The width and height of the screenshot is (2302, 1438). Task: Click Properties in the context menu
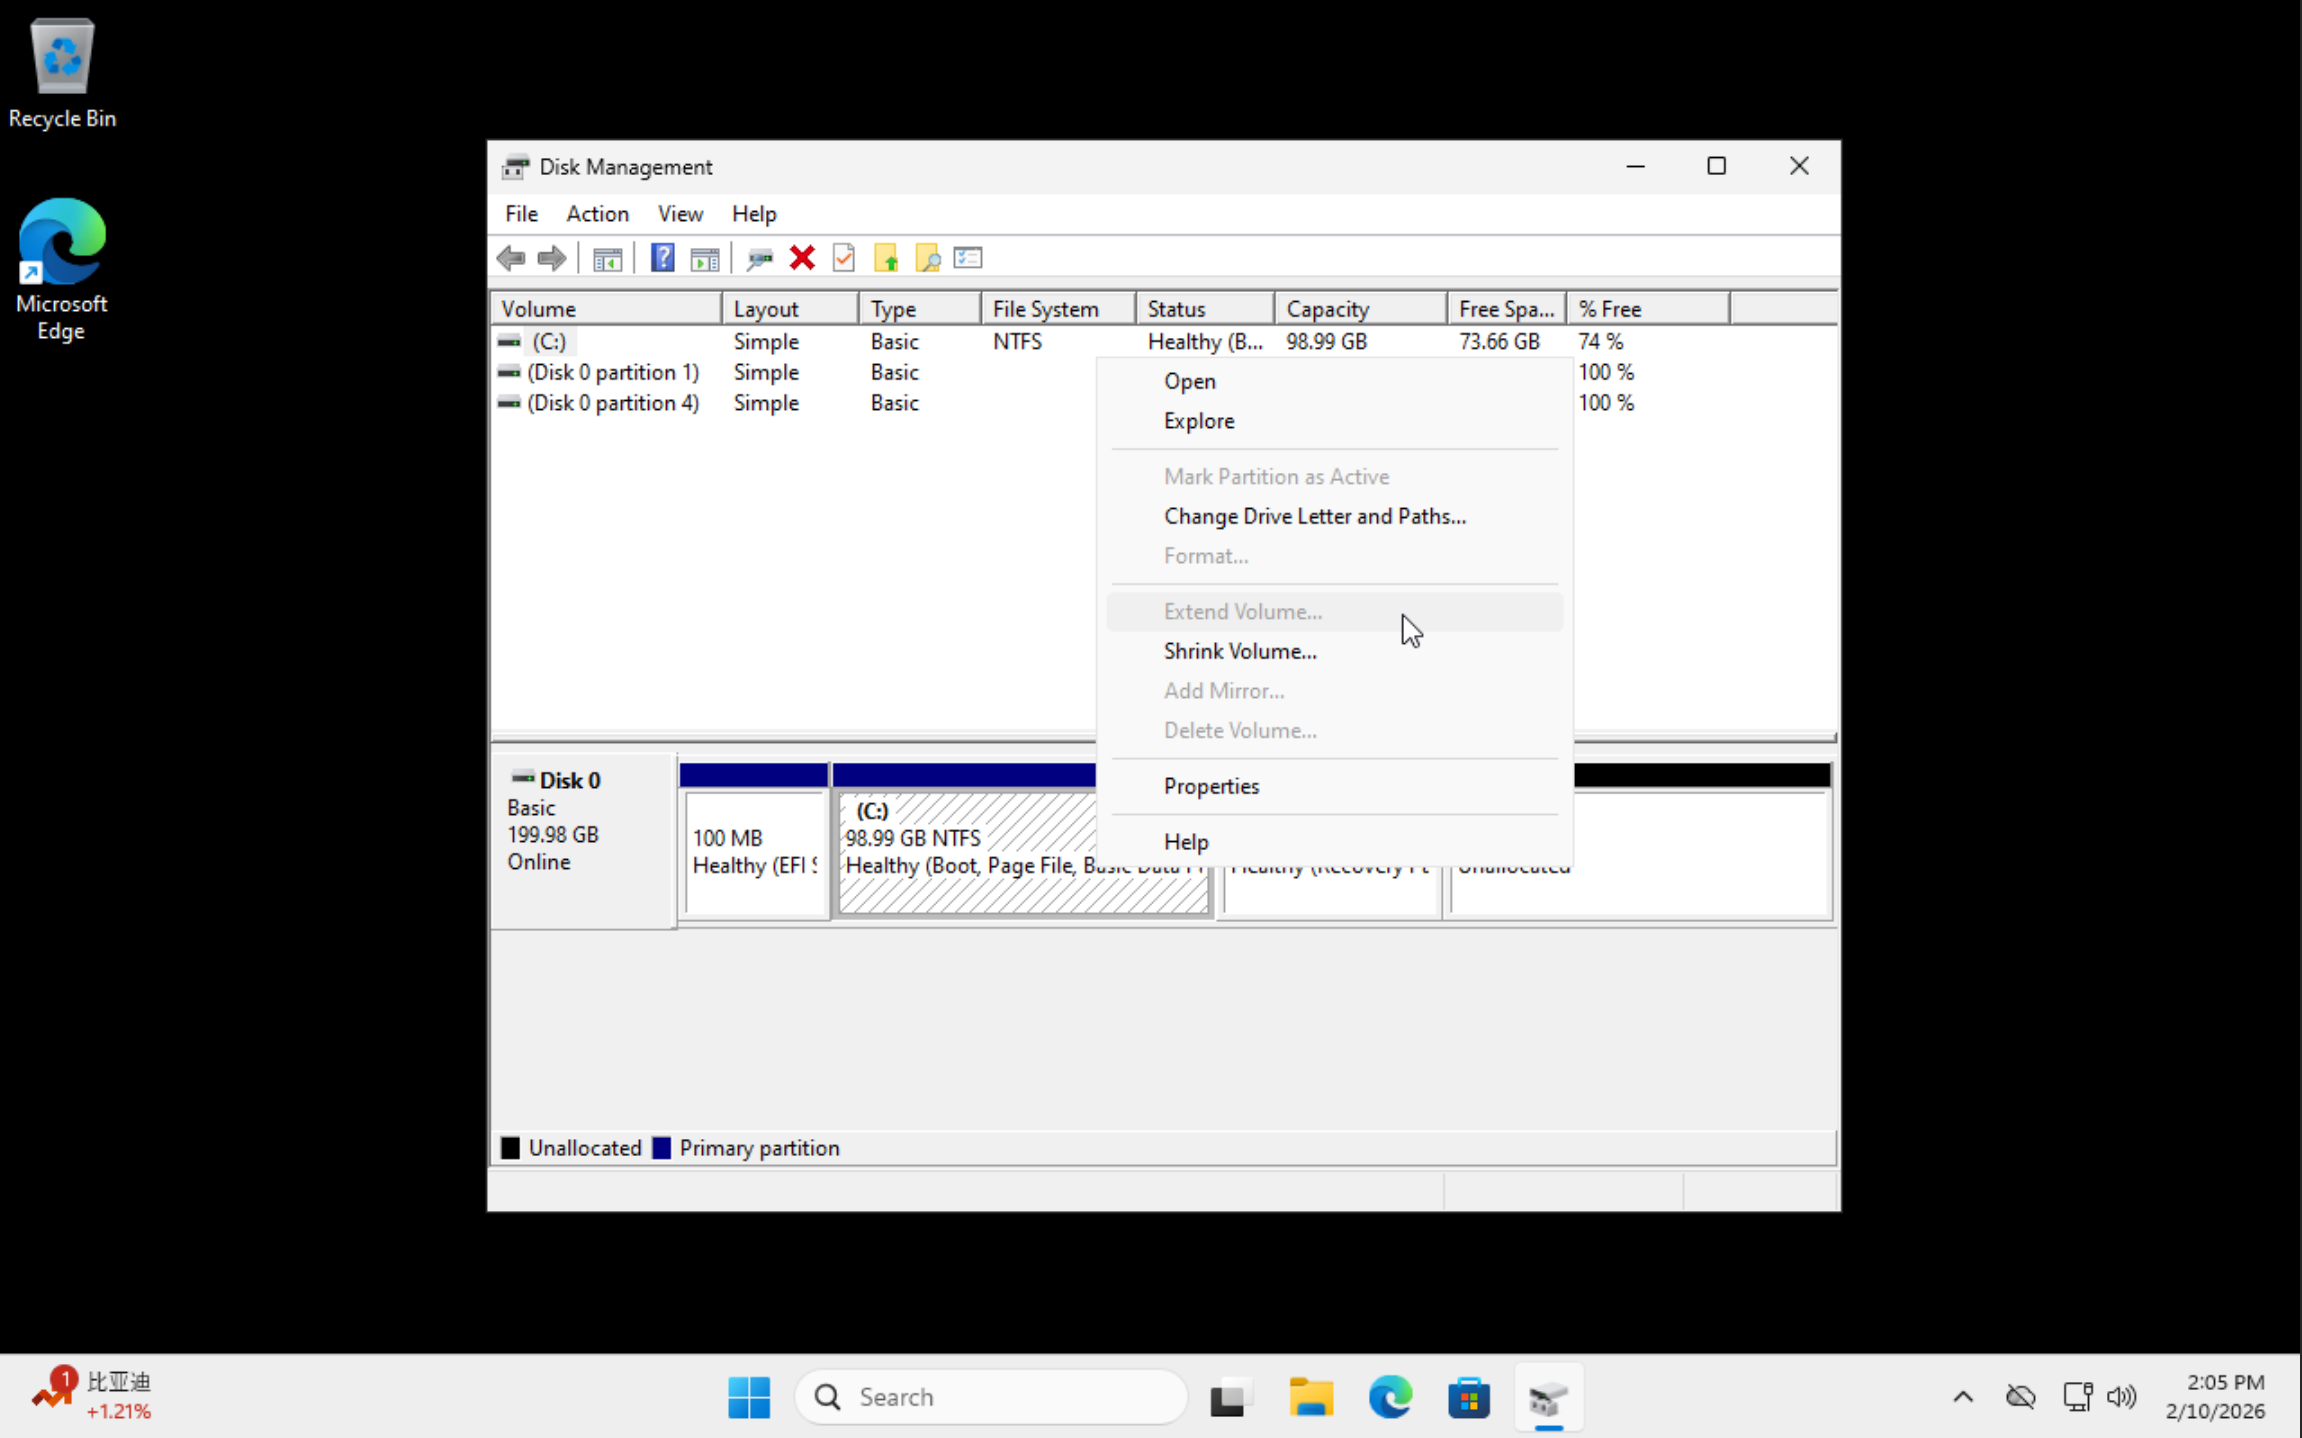[1210, 786]
